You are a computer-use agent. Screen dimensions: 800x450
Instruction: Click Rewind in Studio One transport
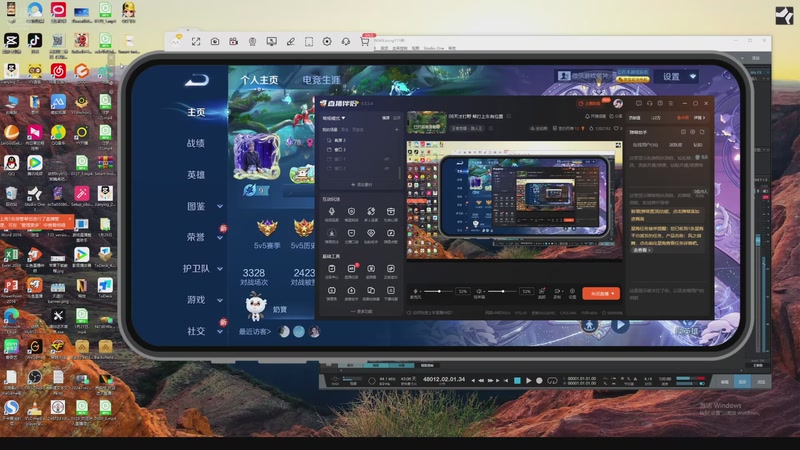481,381
